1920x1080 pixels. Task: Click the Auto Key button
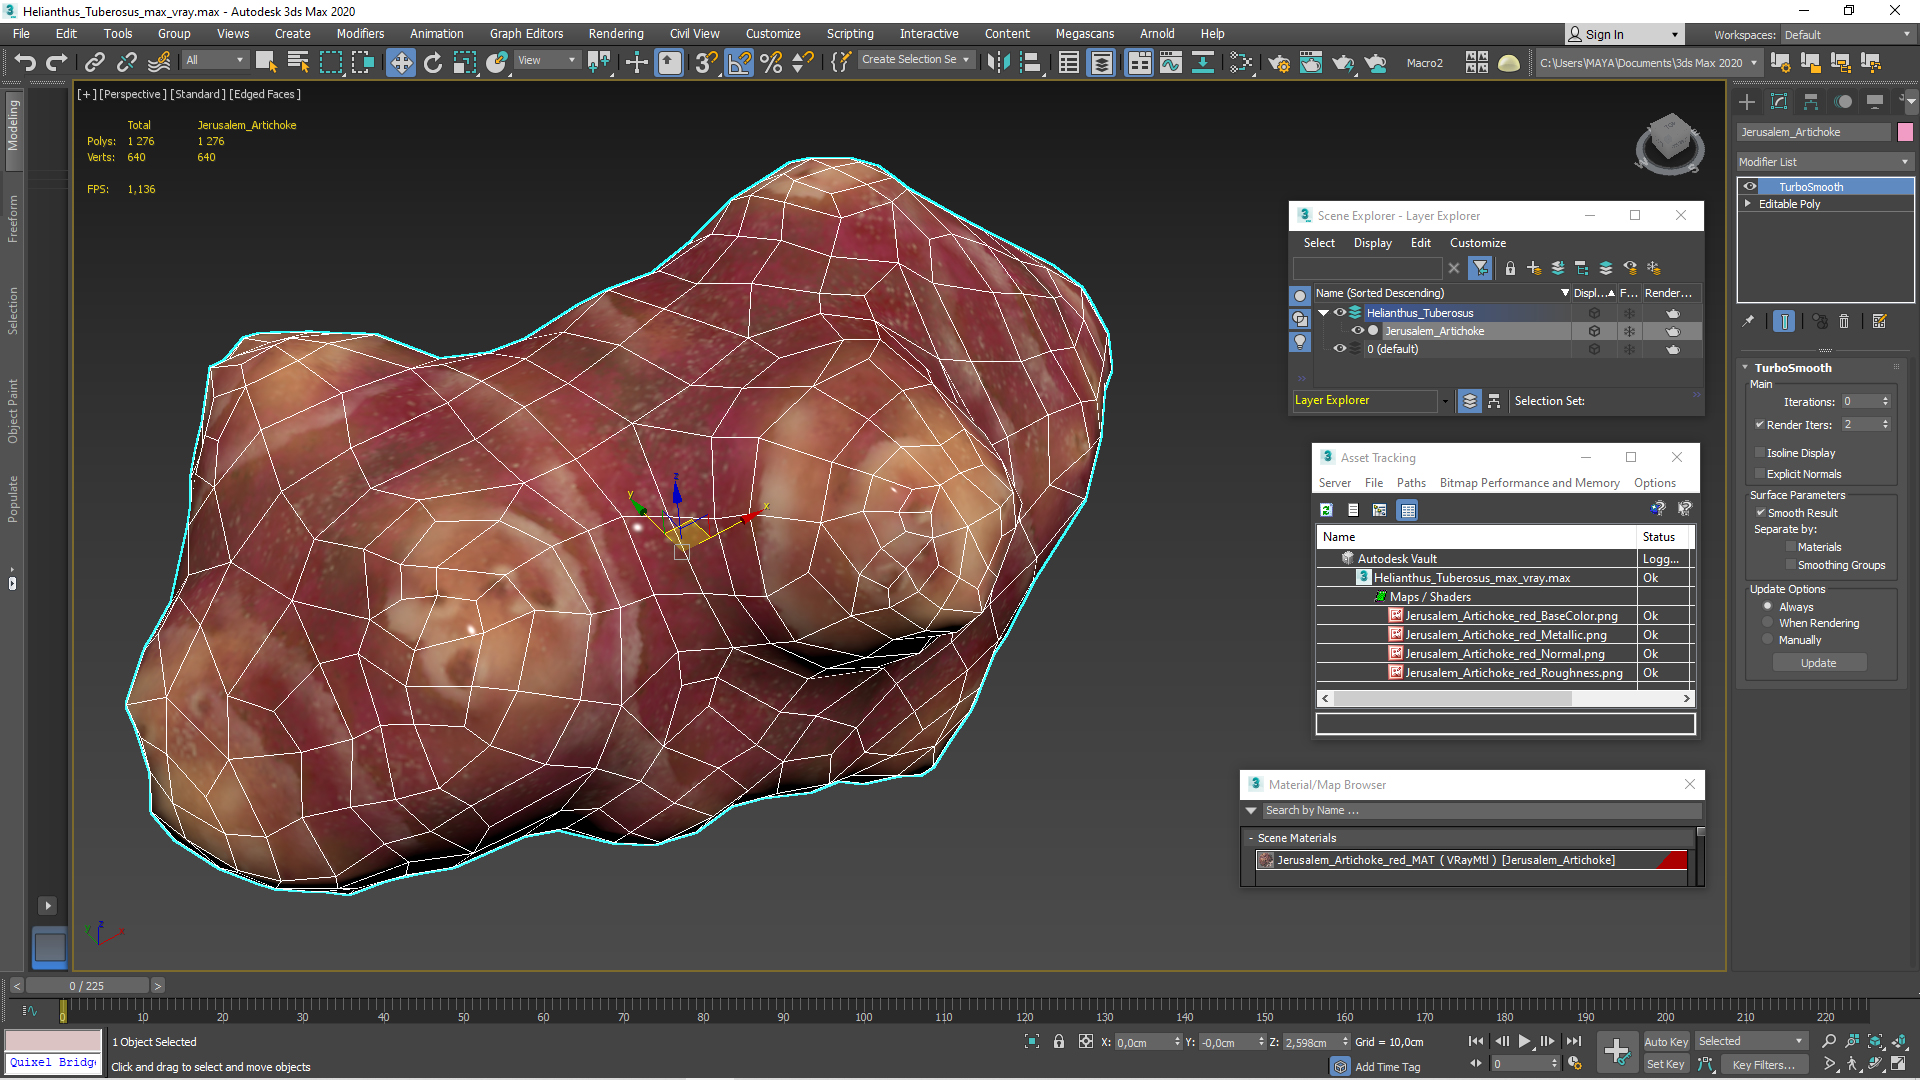[1665, 1041]
